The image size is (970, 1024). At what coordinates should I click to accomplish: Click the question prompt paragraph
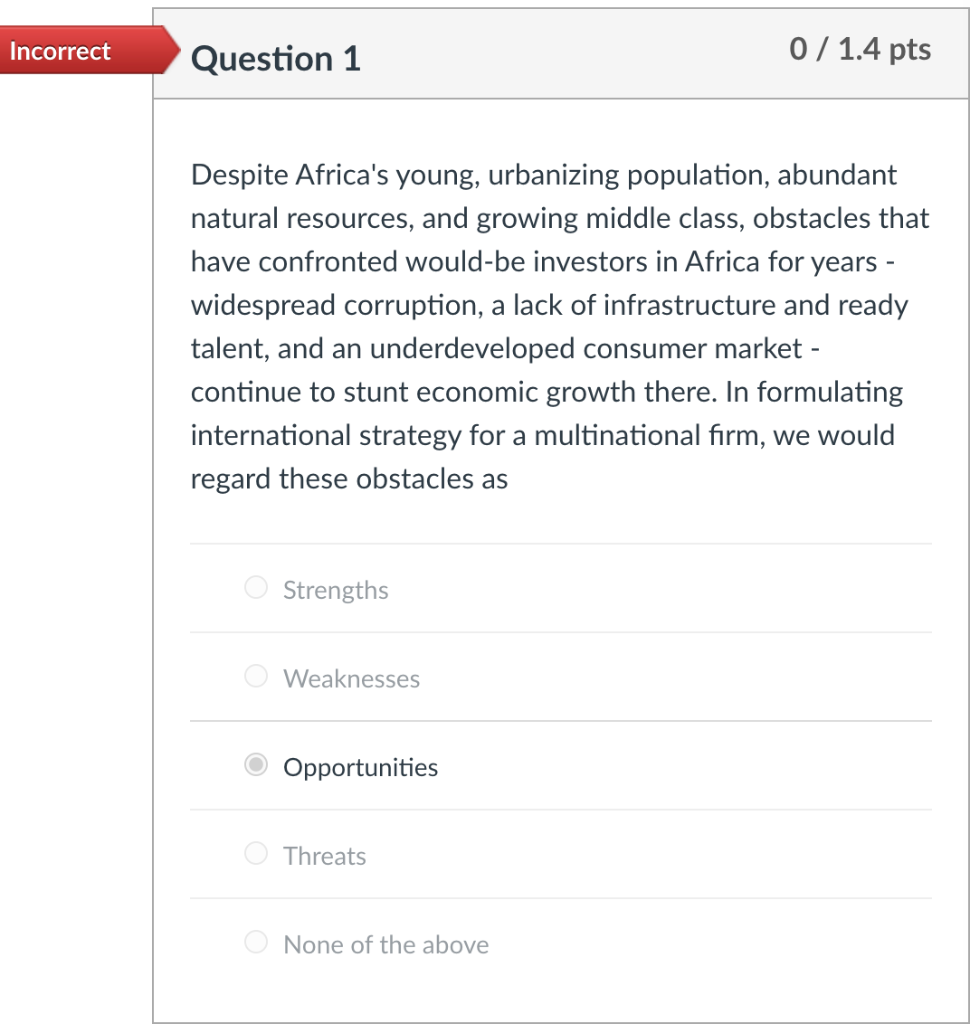click(x=560, y=325)
